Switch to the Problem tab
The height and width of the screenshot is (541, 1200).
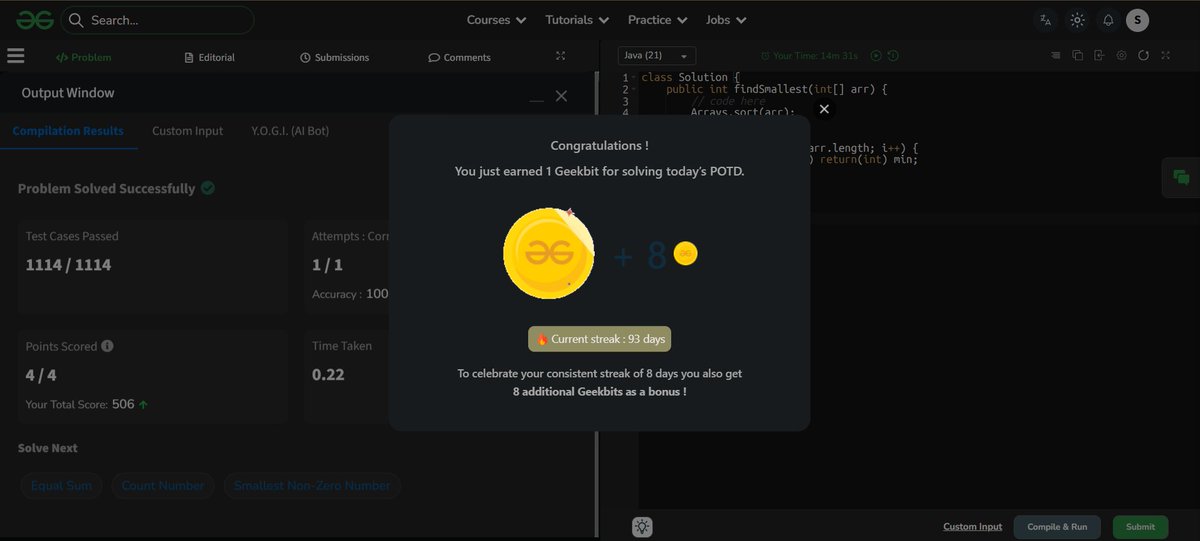coord(84,57)
